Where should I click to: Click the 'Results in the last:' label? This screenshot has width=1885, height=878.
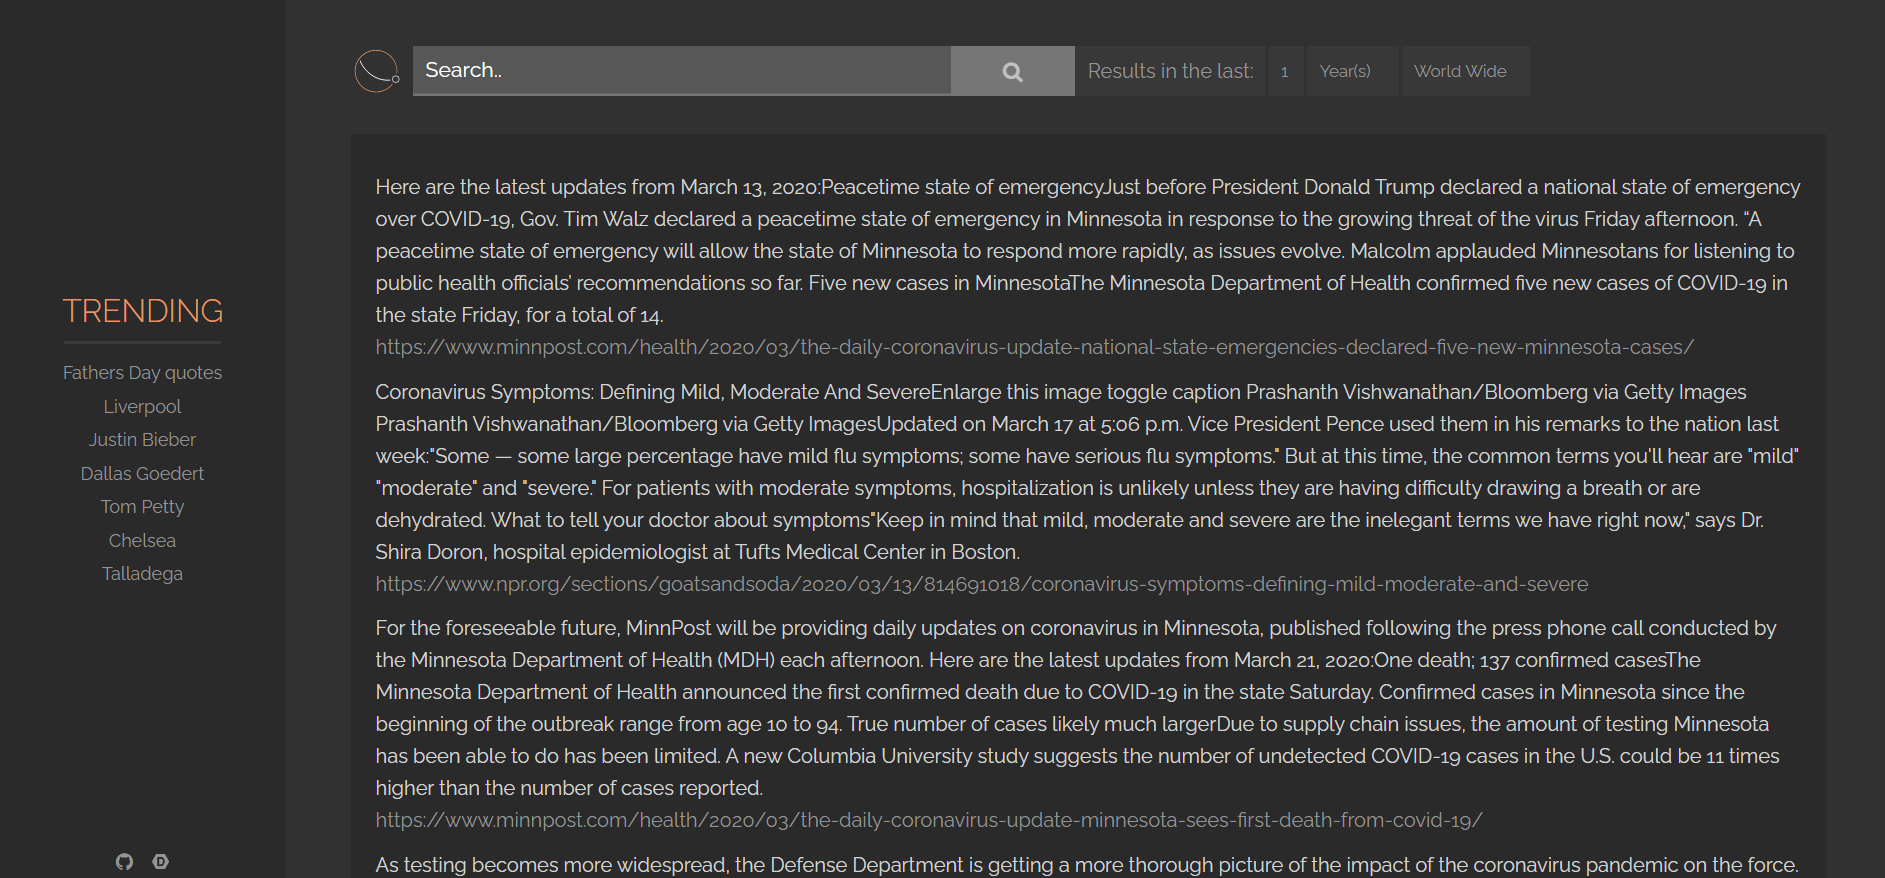[x=1170, y=71]
